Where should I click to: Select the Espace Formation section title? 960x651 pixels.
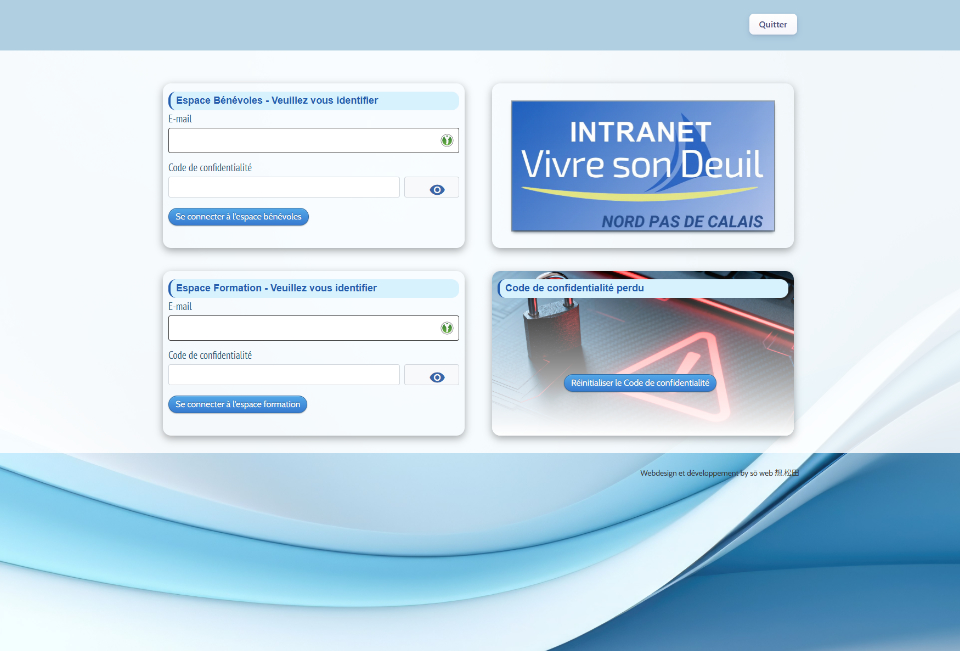276,287
